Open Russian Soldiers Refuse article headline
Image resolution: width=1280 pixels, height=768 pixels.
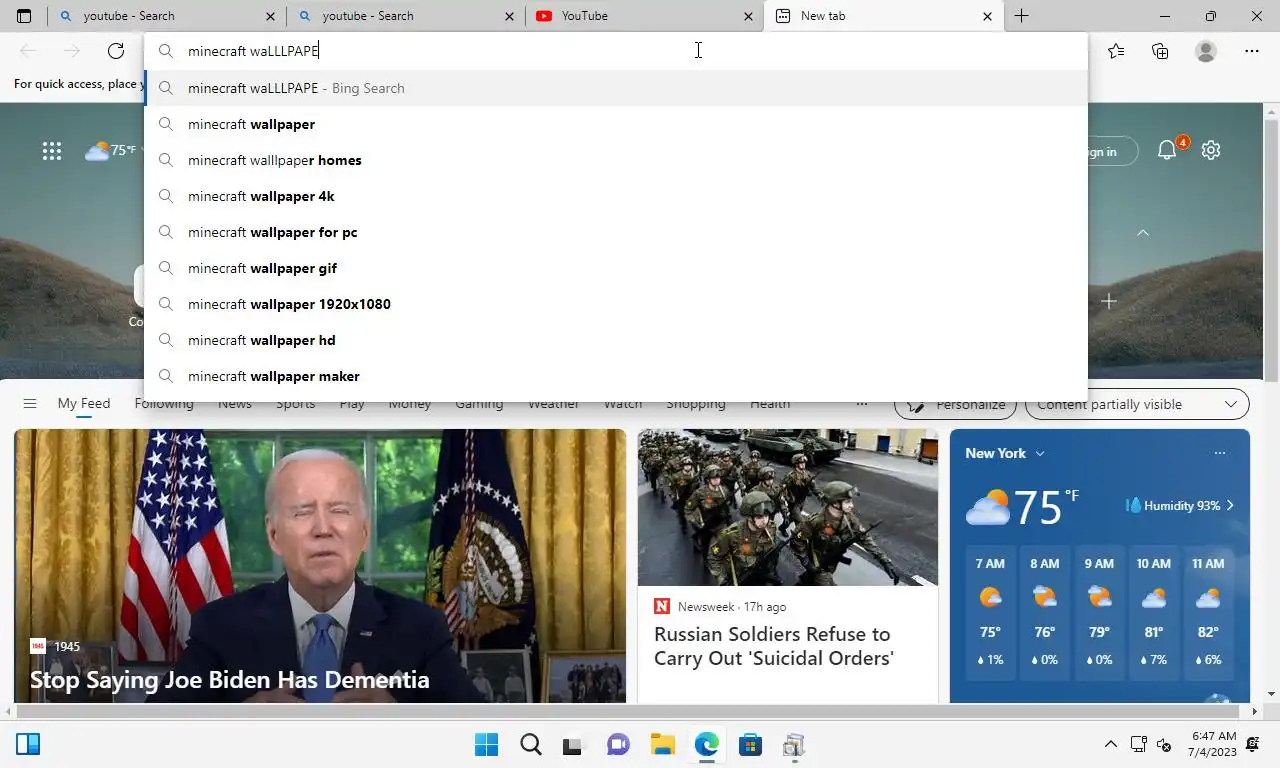[x=774, y=646]
